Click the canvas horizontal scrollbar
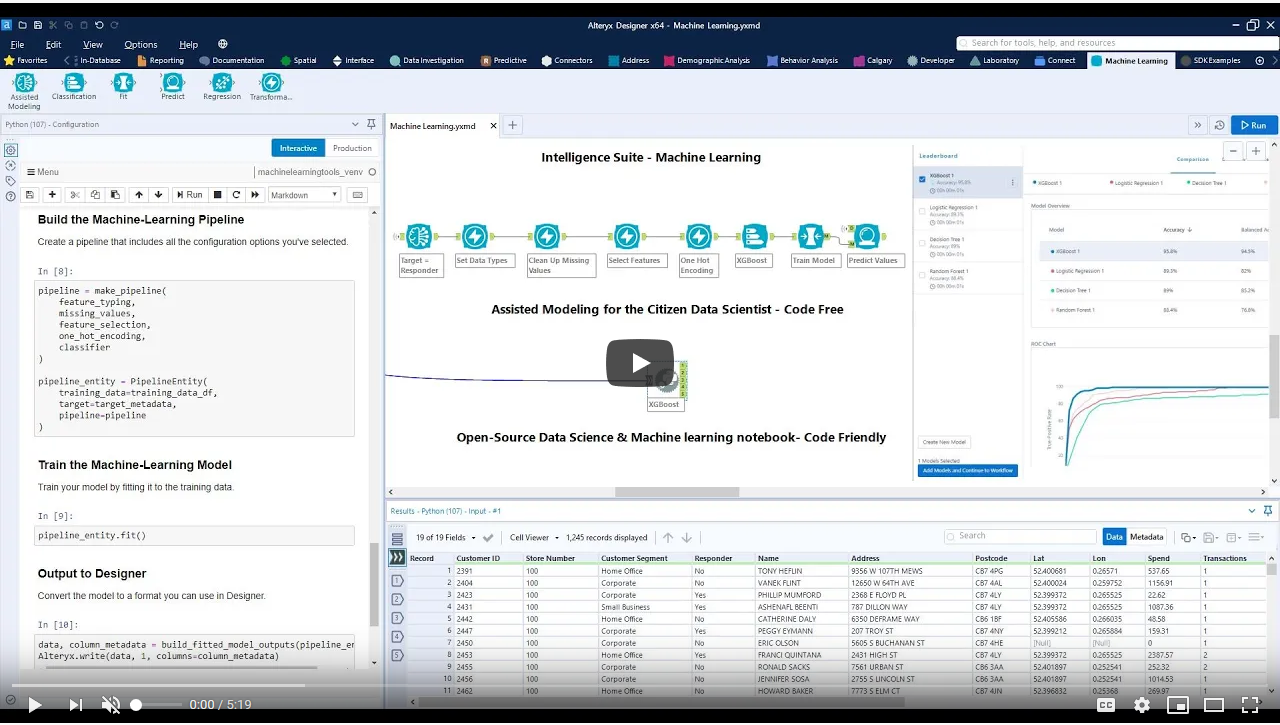Image resolution: width=1280 pixels, height=725 pixels. [677, 492]
